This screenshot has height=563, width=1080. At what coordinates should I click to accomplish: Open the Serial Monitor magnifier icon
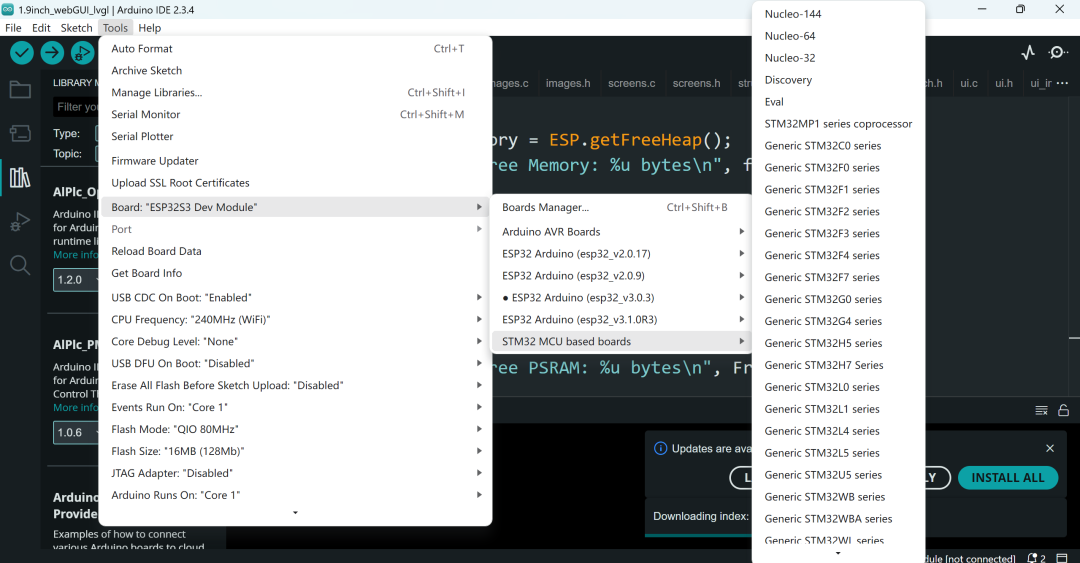(1057, 52)
